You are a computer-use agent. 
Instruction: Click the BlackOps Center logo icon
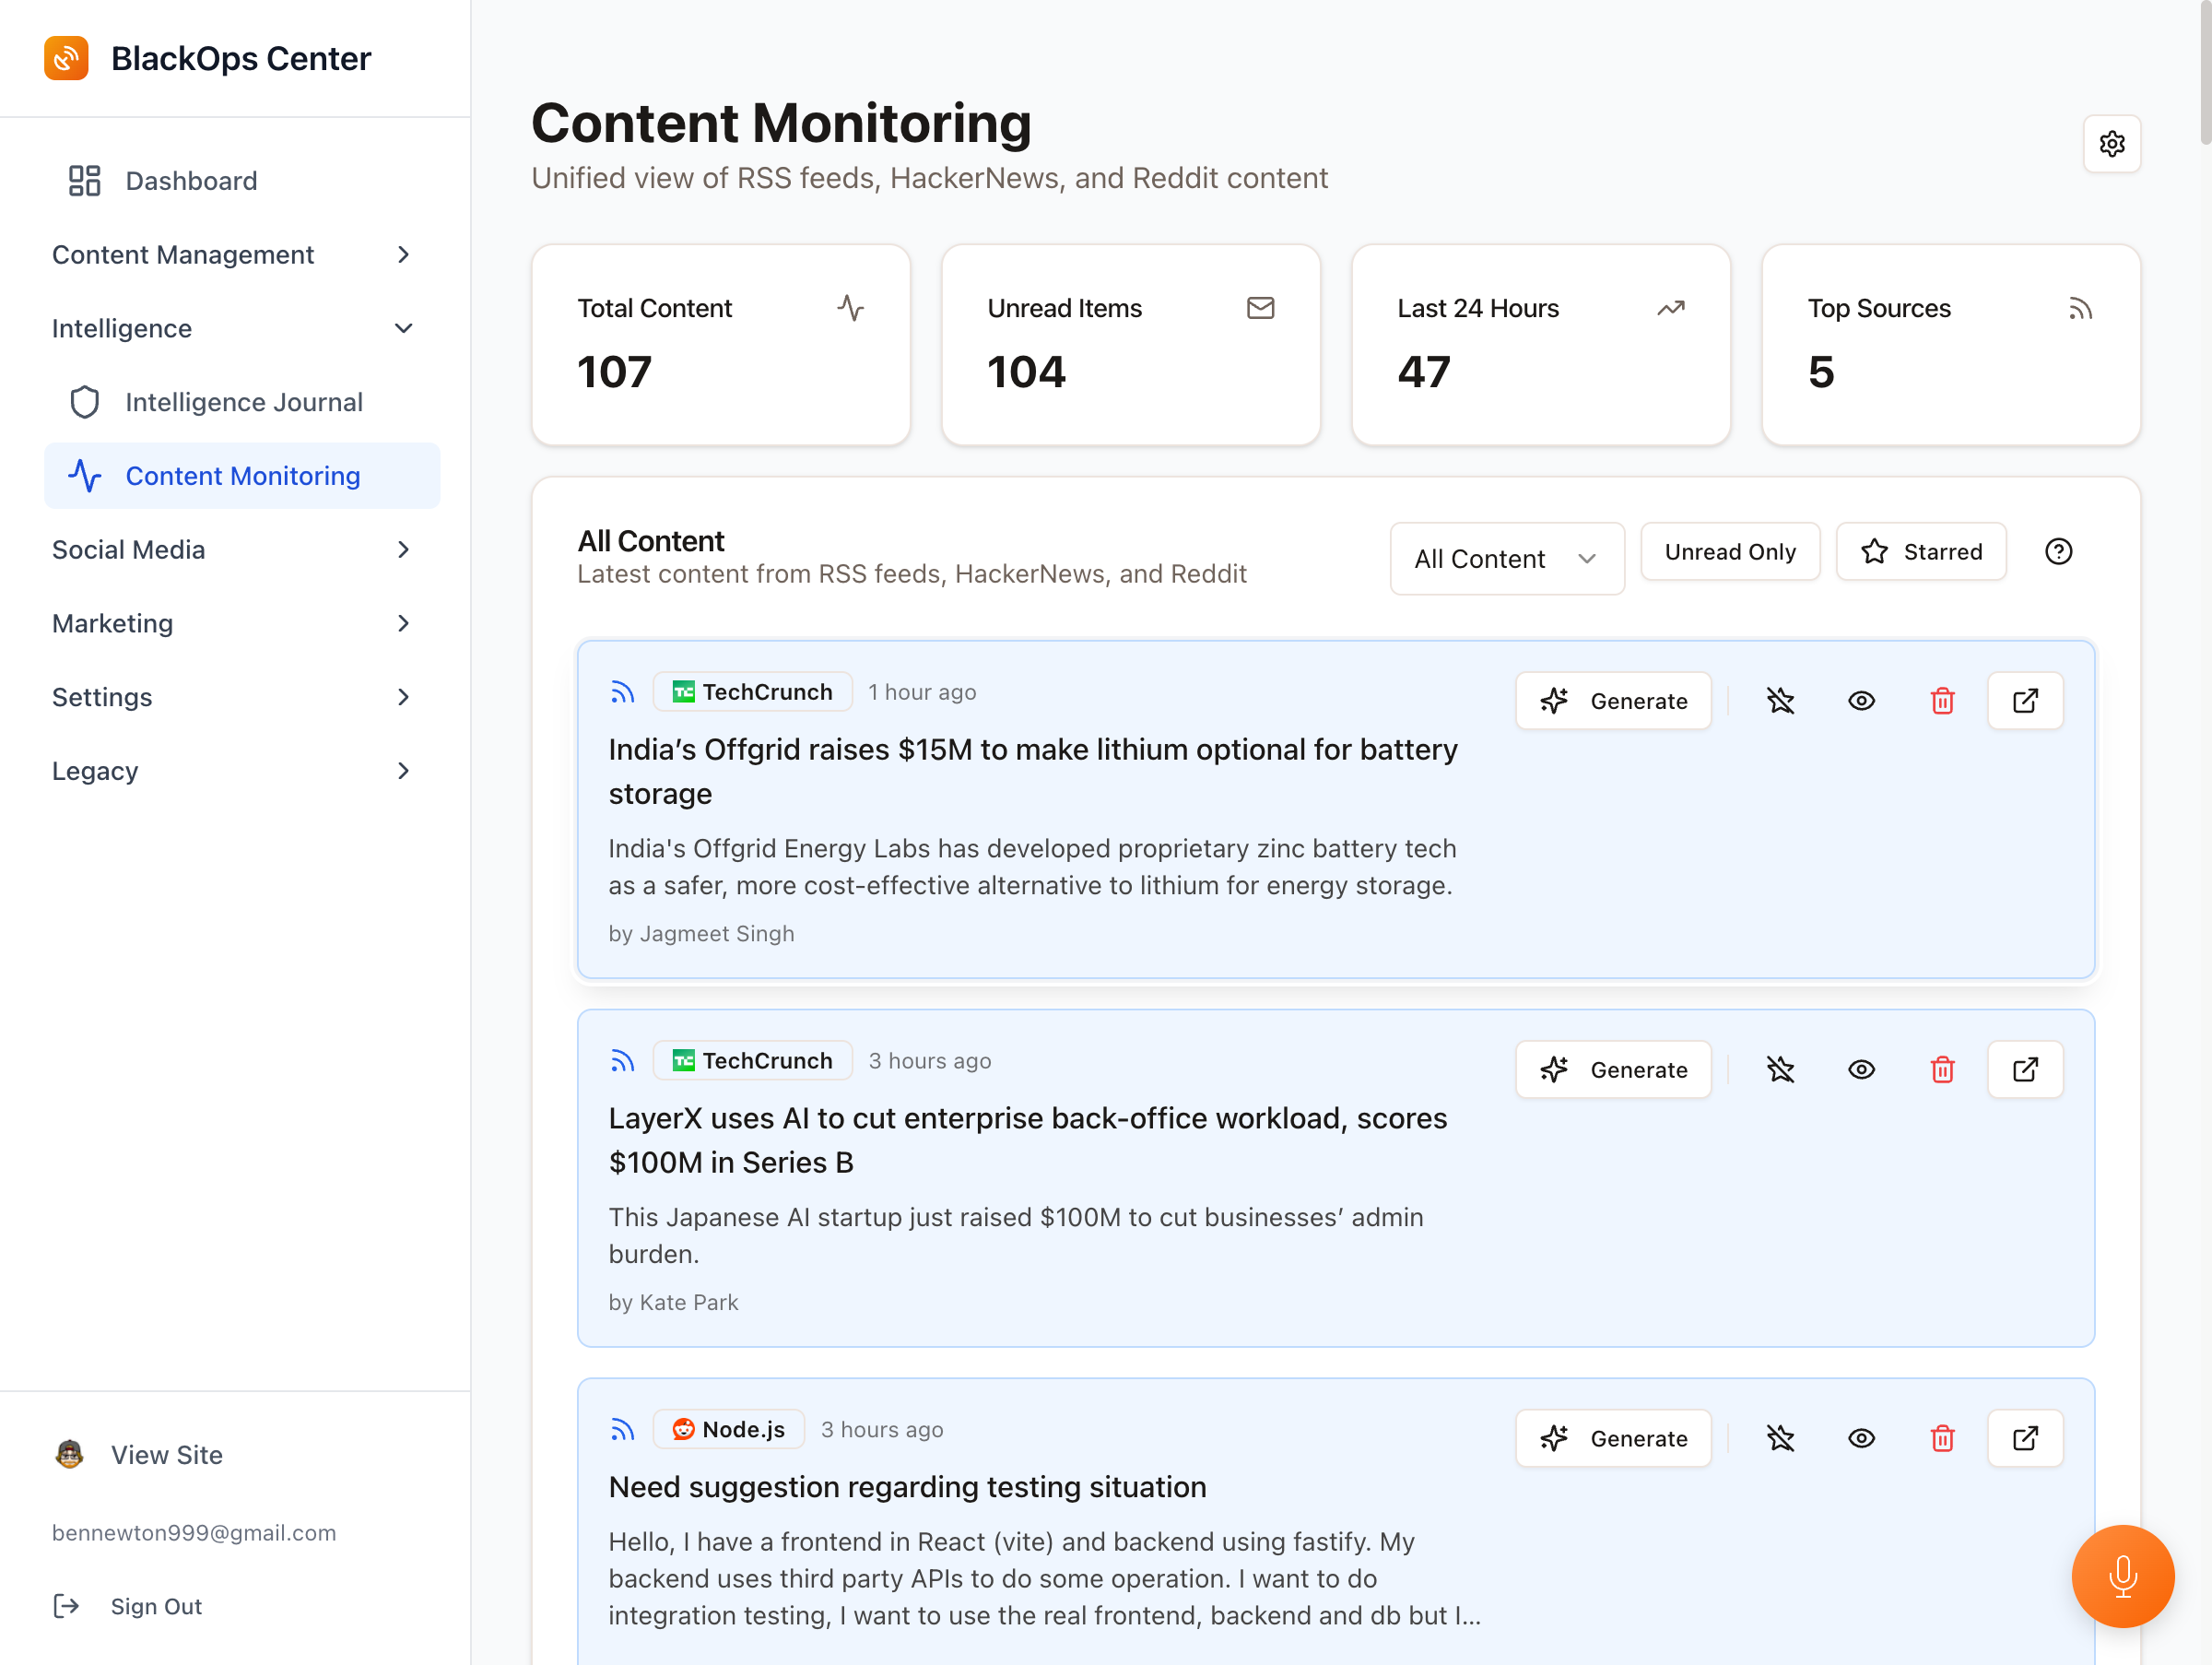[x=66, y=58]
